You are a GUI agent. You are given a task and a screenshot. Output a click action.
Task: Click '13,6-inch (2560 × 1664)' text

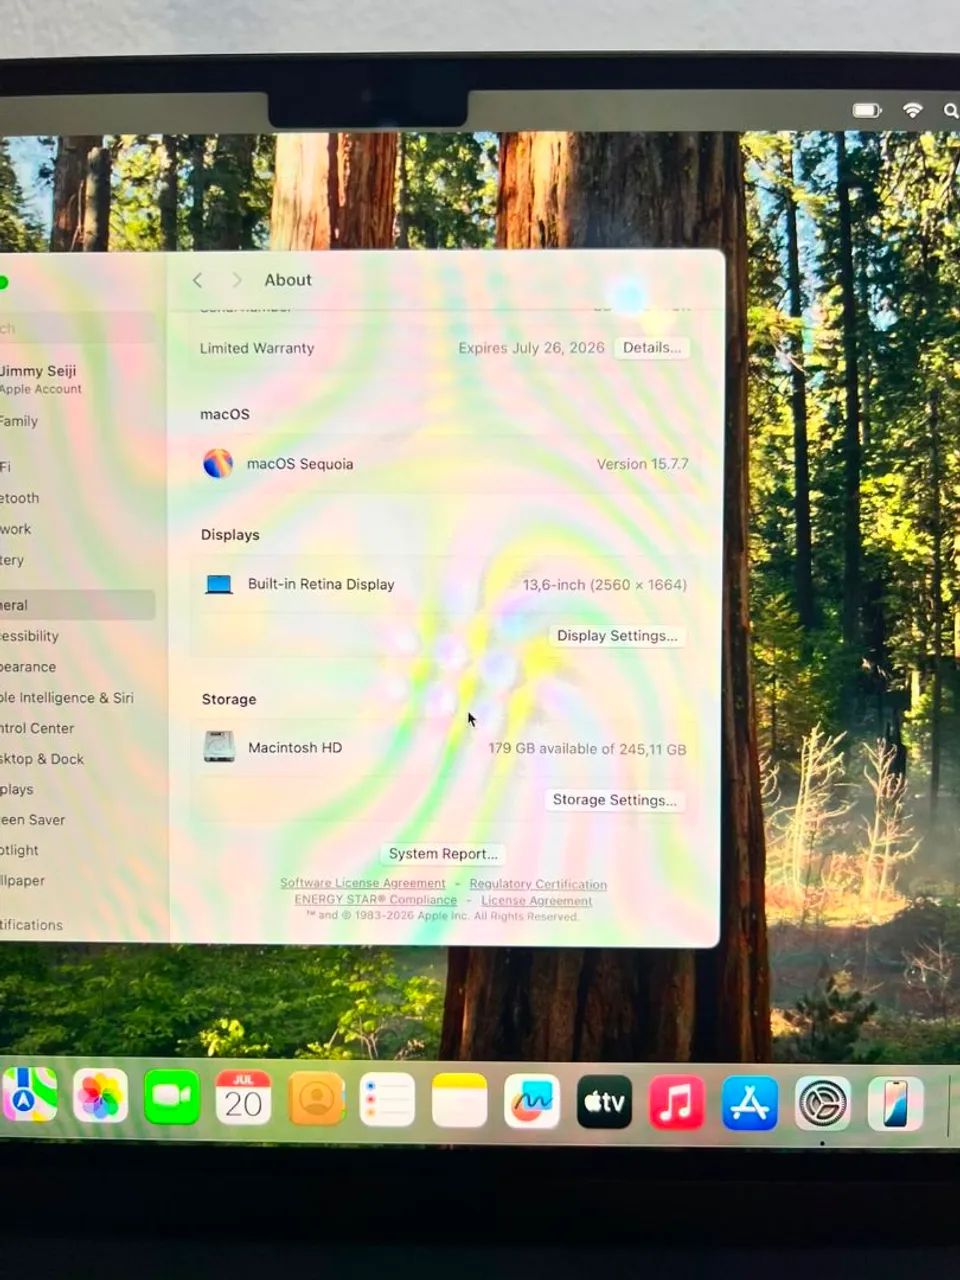(x=604, y=585)
